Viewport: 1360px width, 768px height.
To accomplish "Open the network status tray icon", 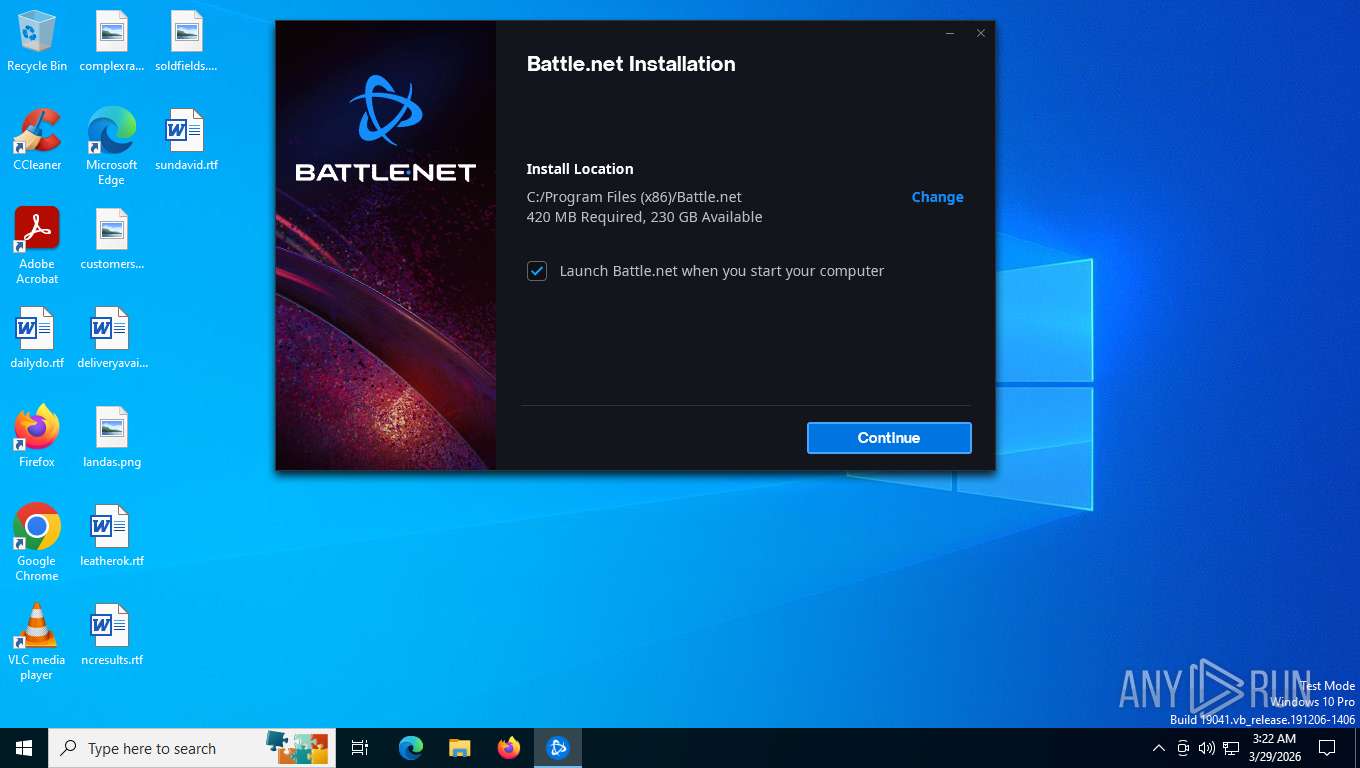I will pyautogui.click(x=1231, y=748).
